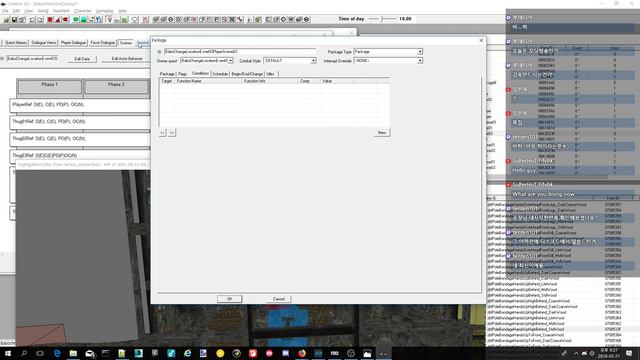
Task: Switch to the Flags tab
Action: tap(182, 74)
